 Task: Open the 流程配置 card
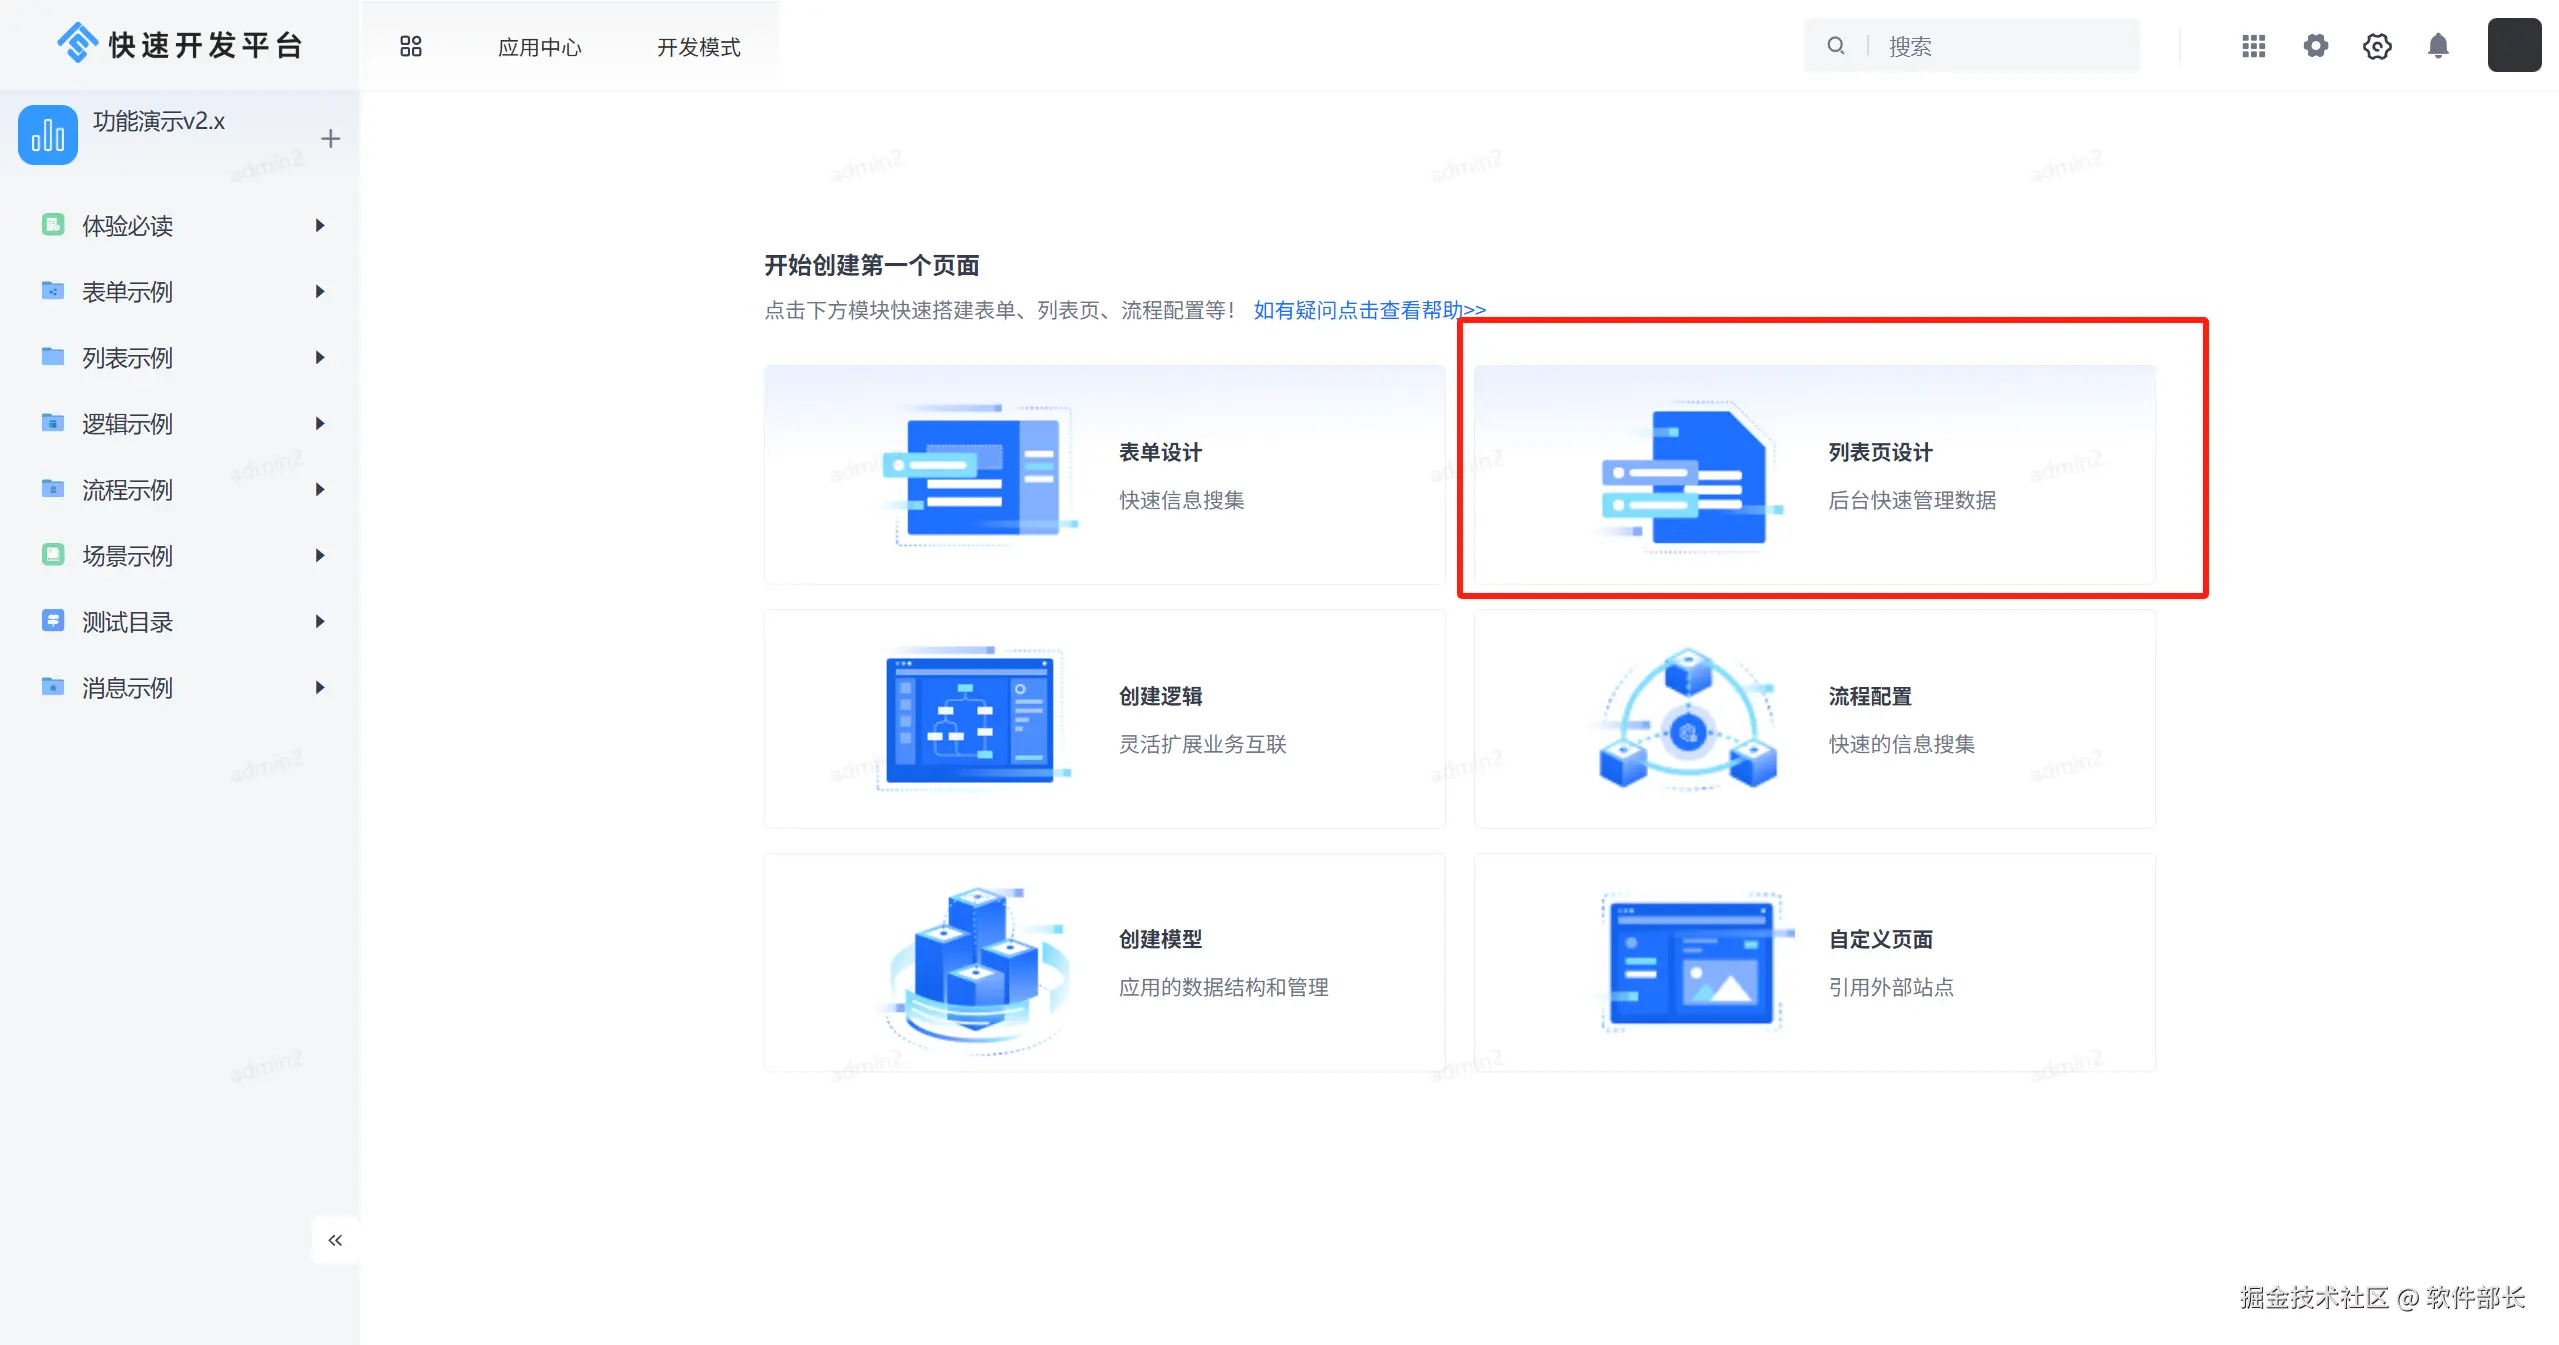coord(1814,719)
